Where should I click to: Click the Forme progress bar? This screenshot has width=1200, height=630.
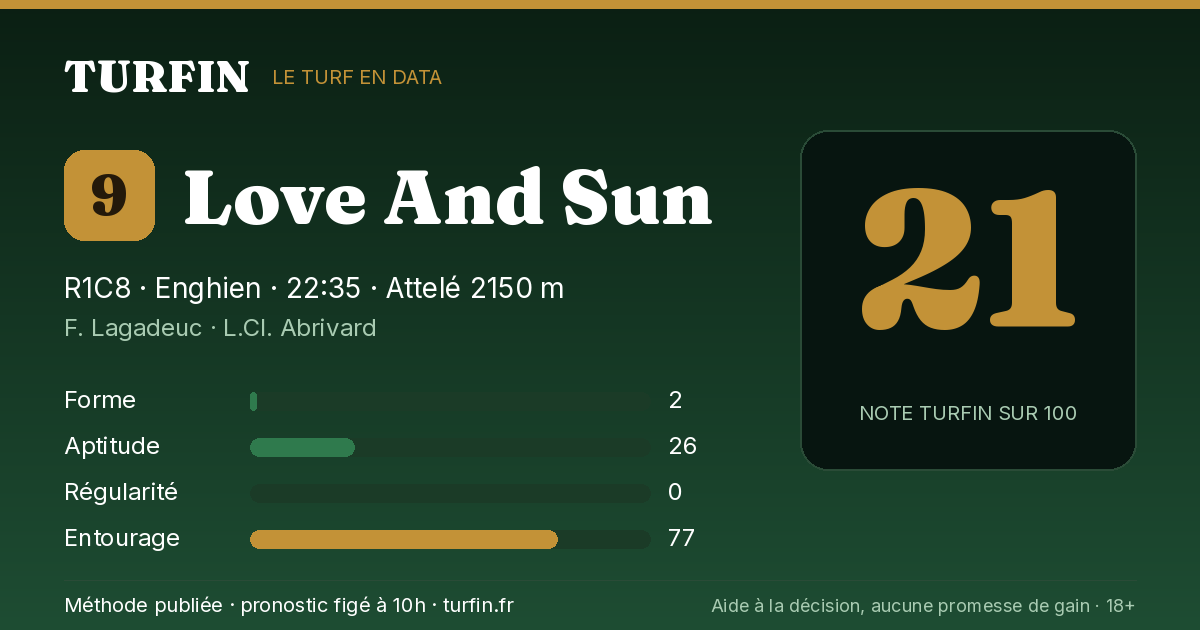[450, 401]
